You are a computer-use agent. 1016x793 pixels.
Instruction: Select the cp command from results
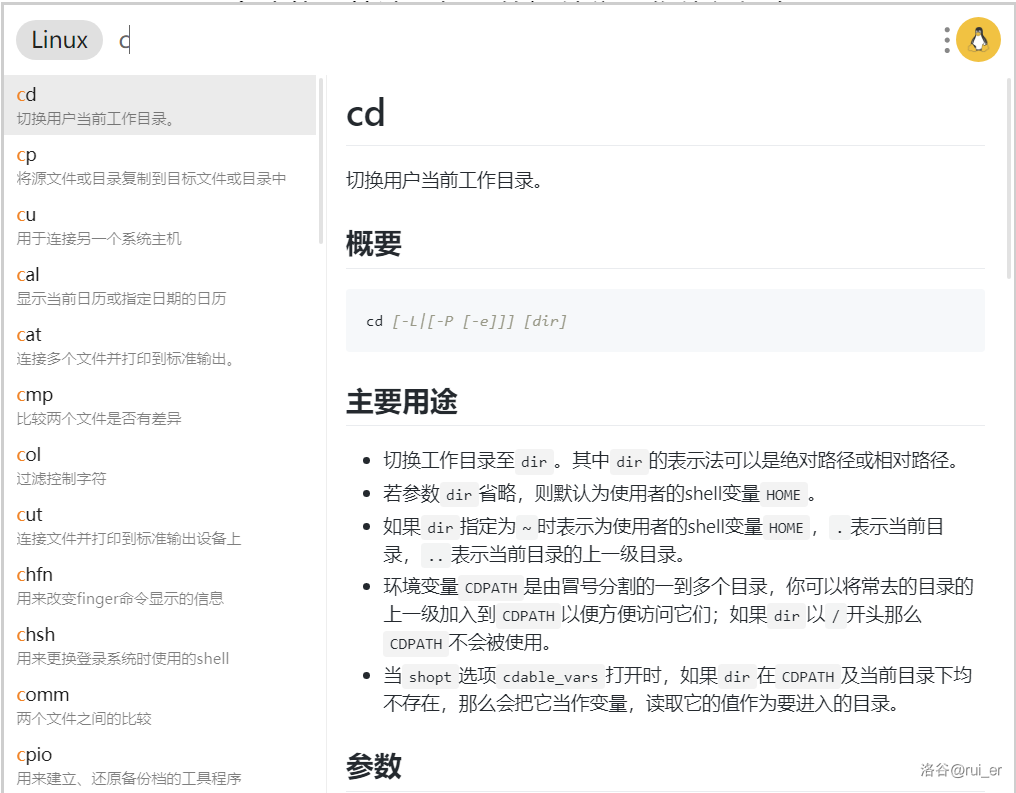coord(160,165)
